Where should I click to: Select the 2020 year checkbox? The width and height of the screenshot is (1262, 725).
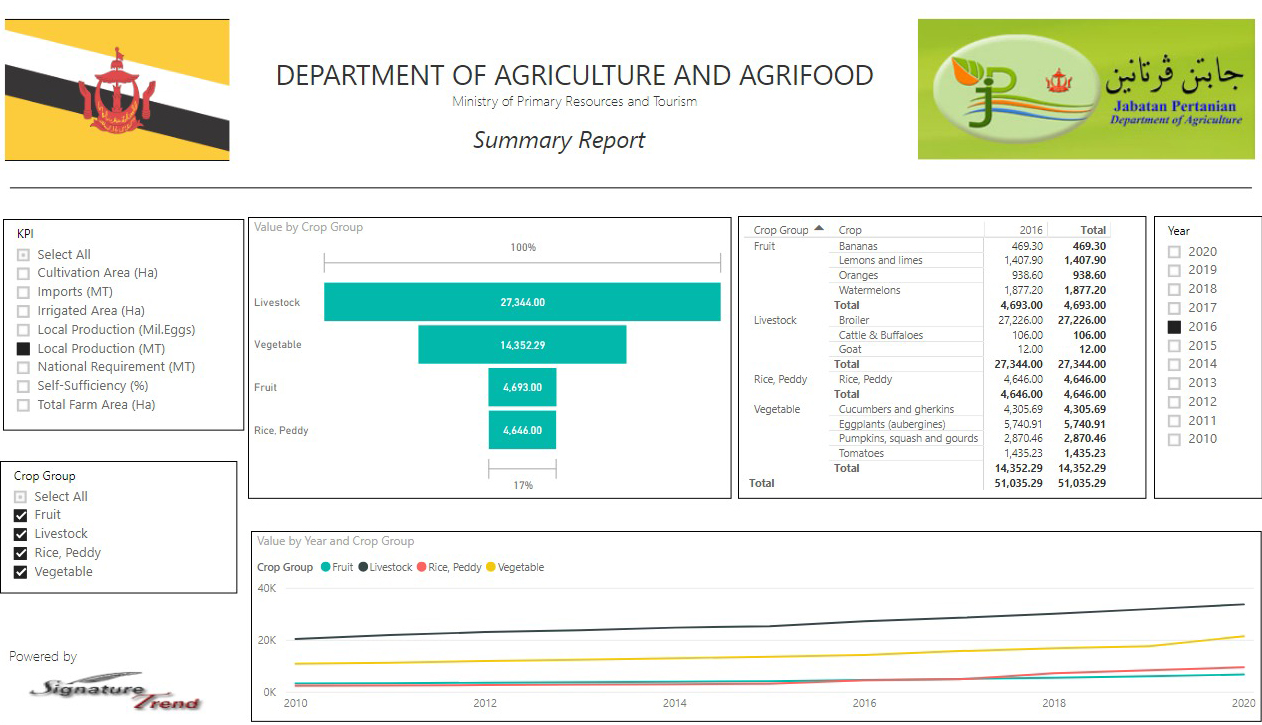(x=1175, y=252)
